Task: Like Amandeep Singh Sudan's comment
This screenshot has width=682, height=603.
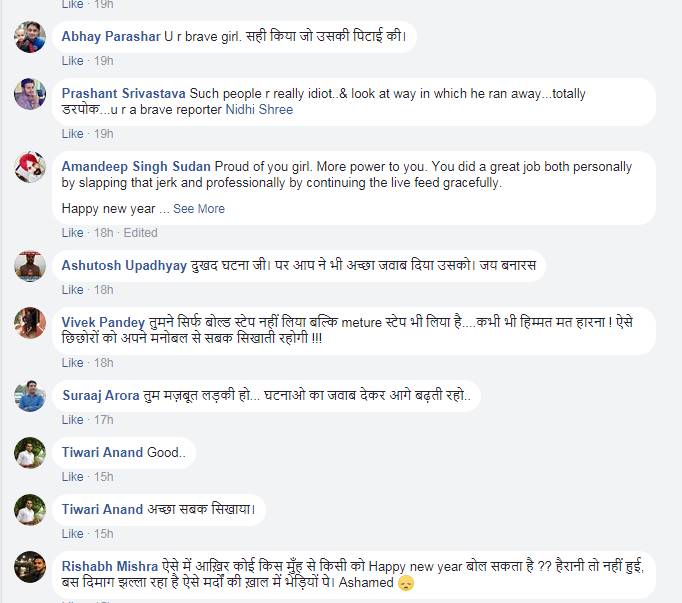Action: (x=72, y=233)
